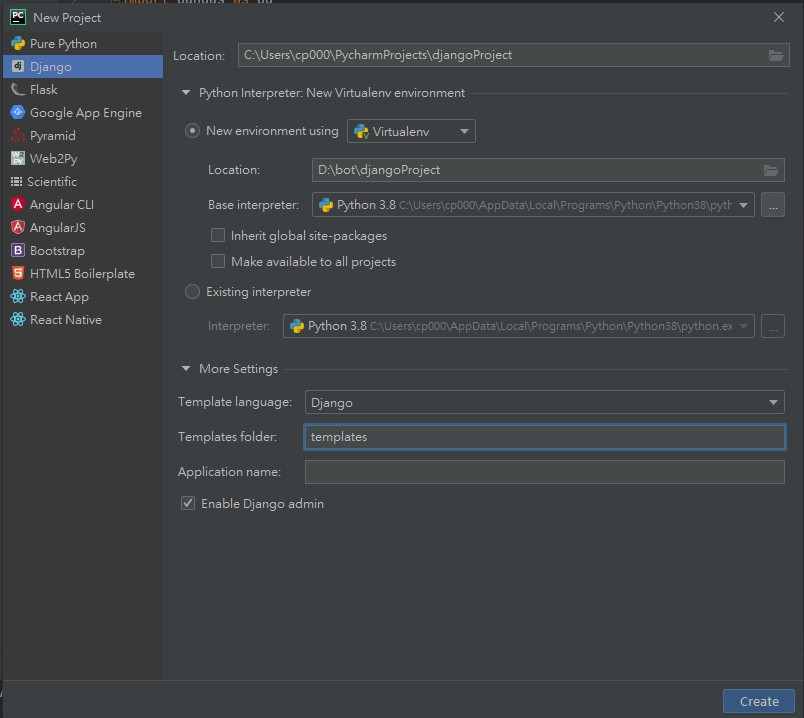Image resolution: width=804 pixels, height=718 pixels.
Task: Enable Inherit global site-packages checkbox
Action: coord(218,235)
